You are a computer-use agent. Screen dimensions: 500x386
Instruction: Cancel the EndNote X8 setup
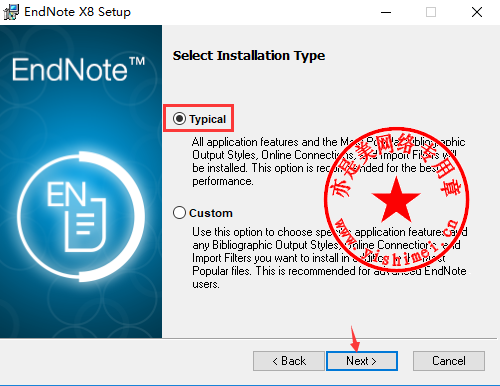pos(449,361)
